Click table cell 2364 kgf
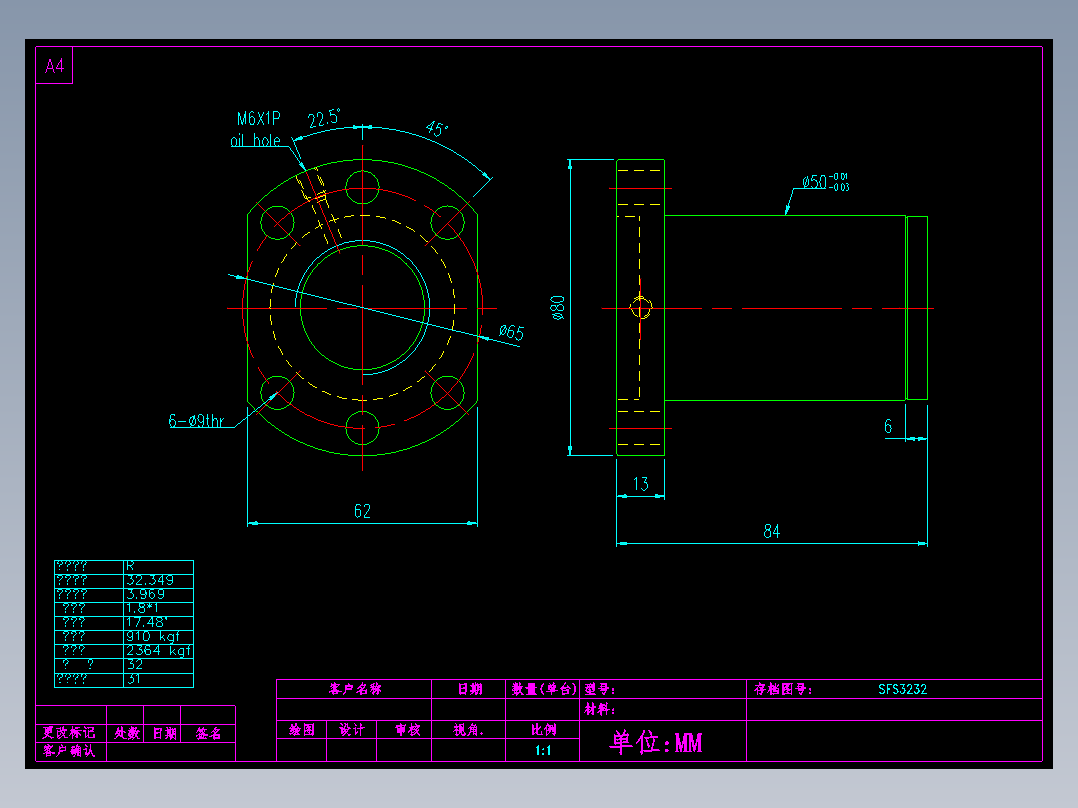The width and height of the screenshot is (1078, 808). point(159,651)
